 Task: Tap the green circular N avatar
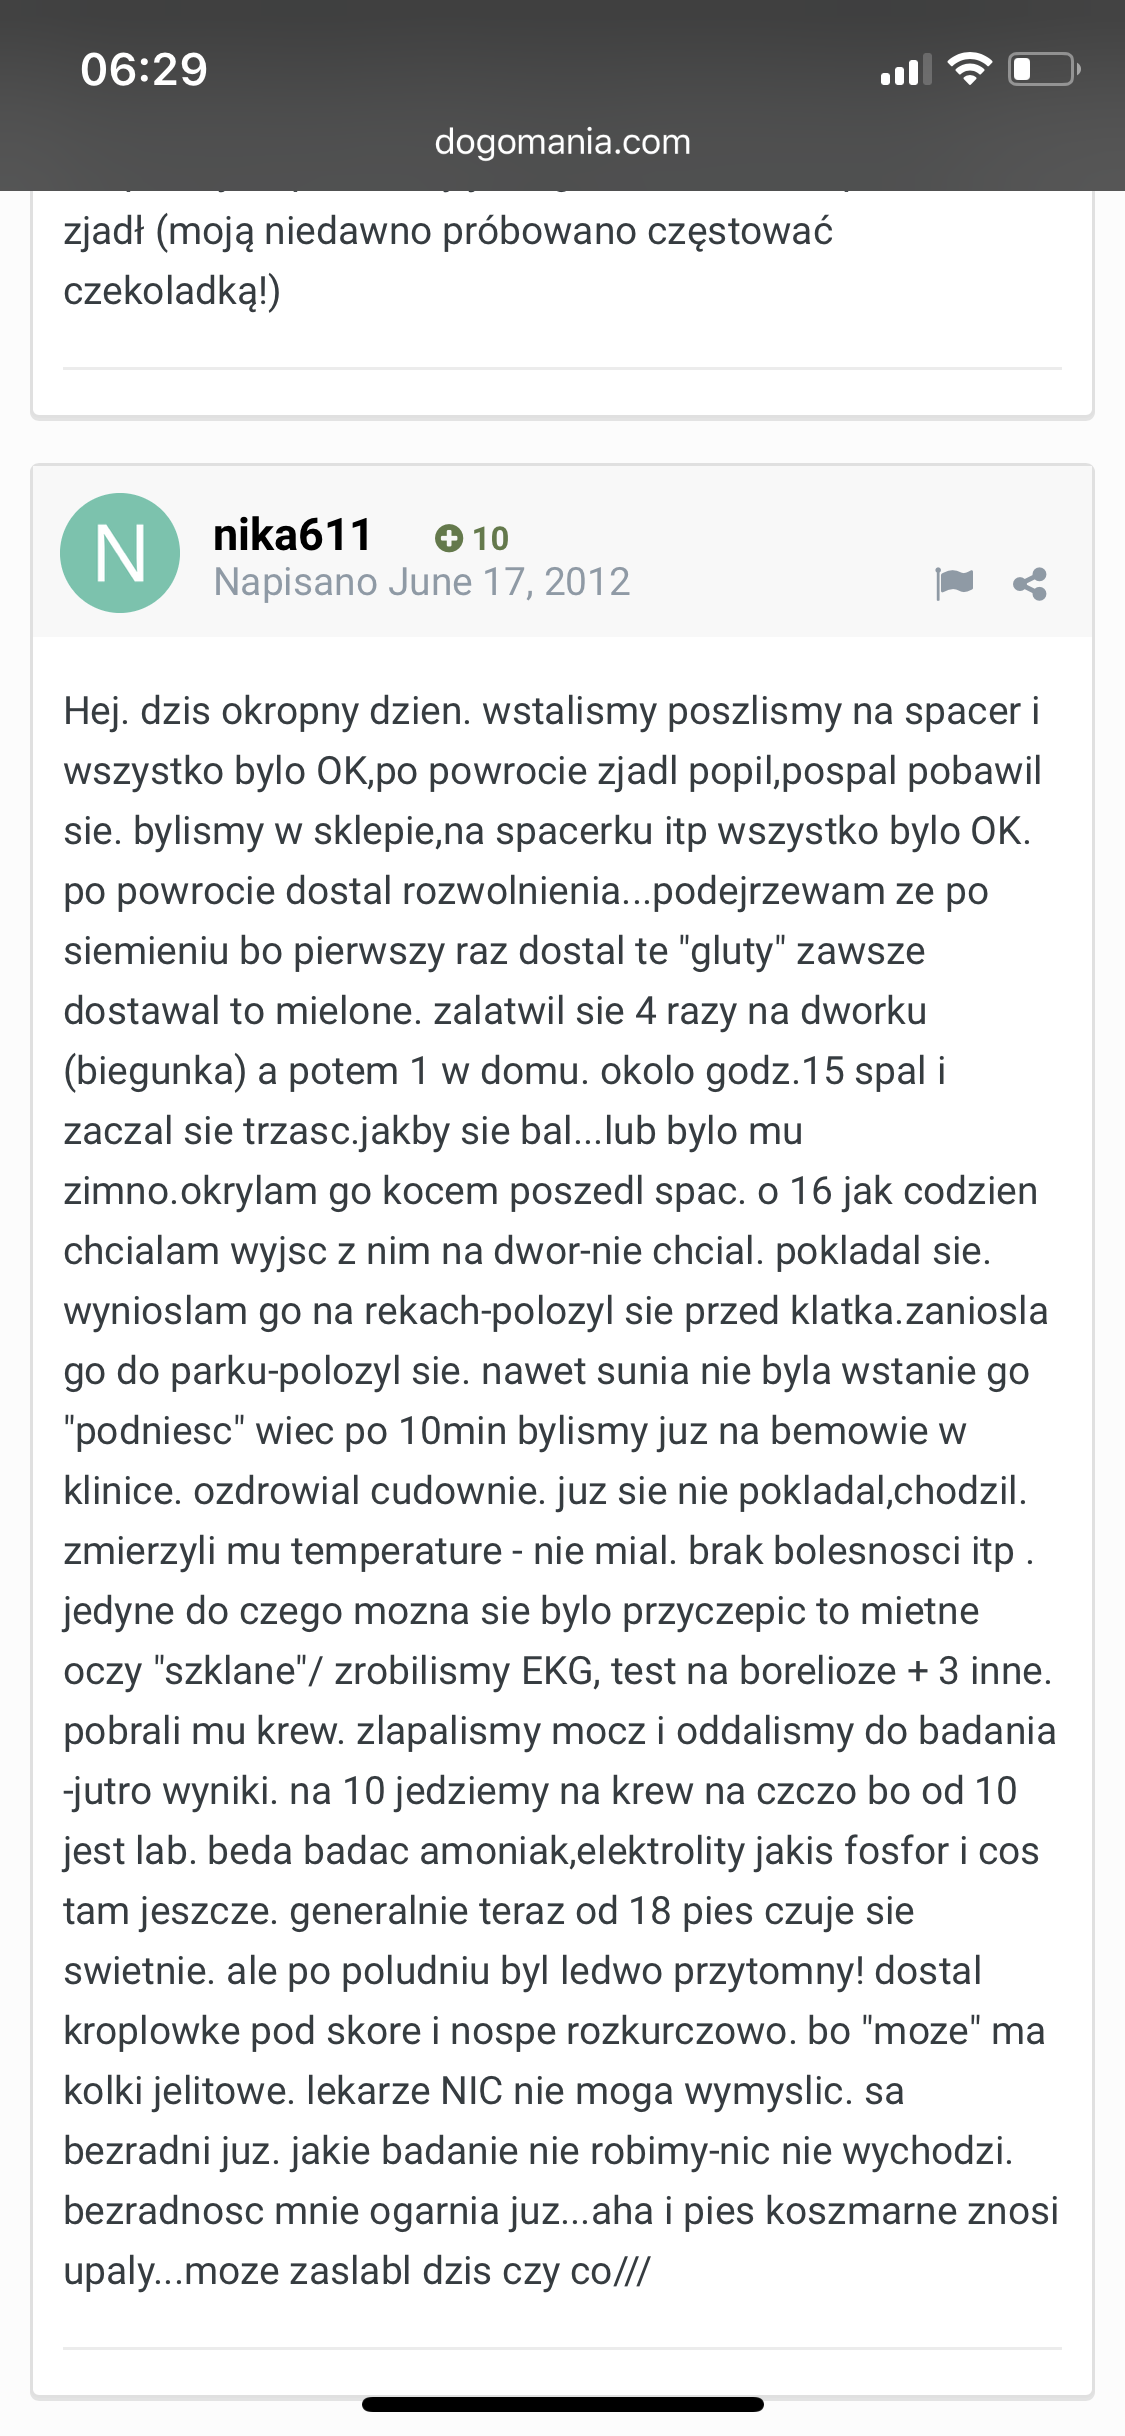pos(120,553)
